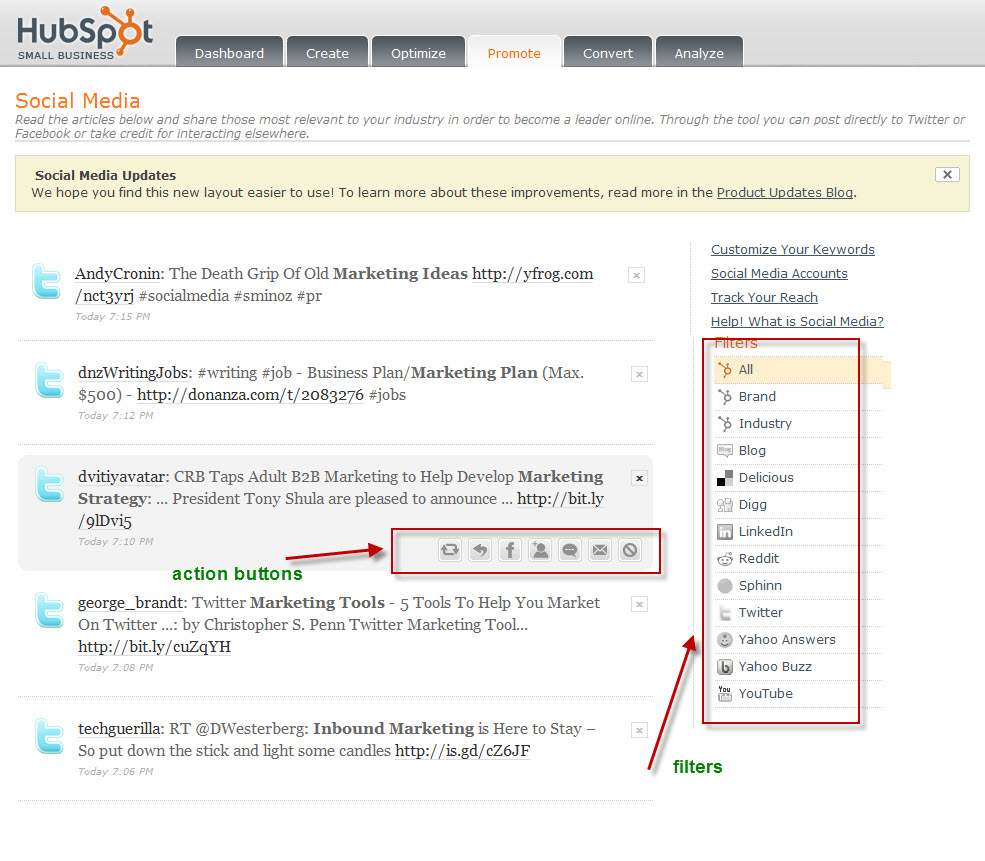The height and width of the screenshot is (861, 985).
Task: Click the follow user action icon
Action: tap(540, 551)
